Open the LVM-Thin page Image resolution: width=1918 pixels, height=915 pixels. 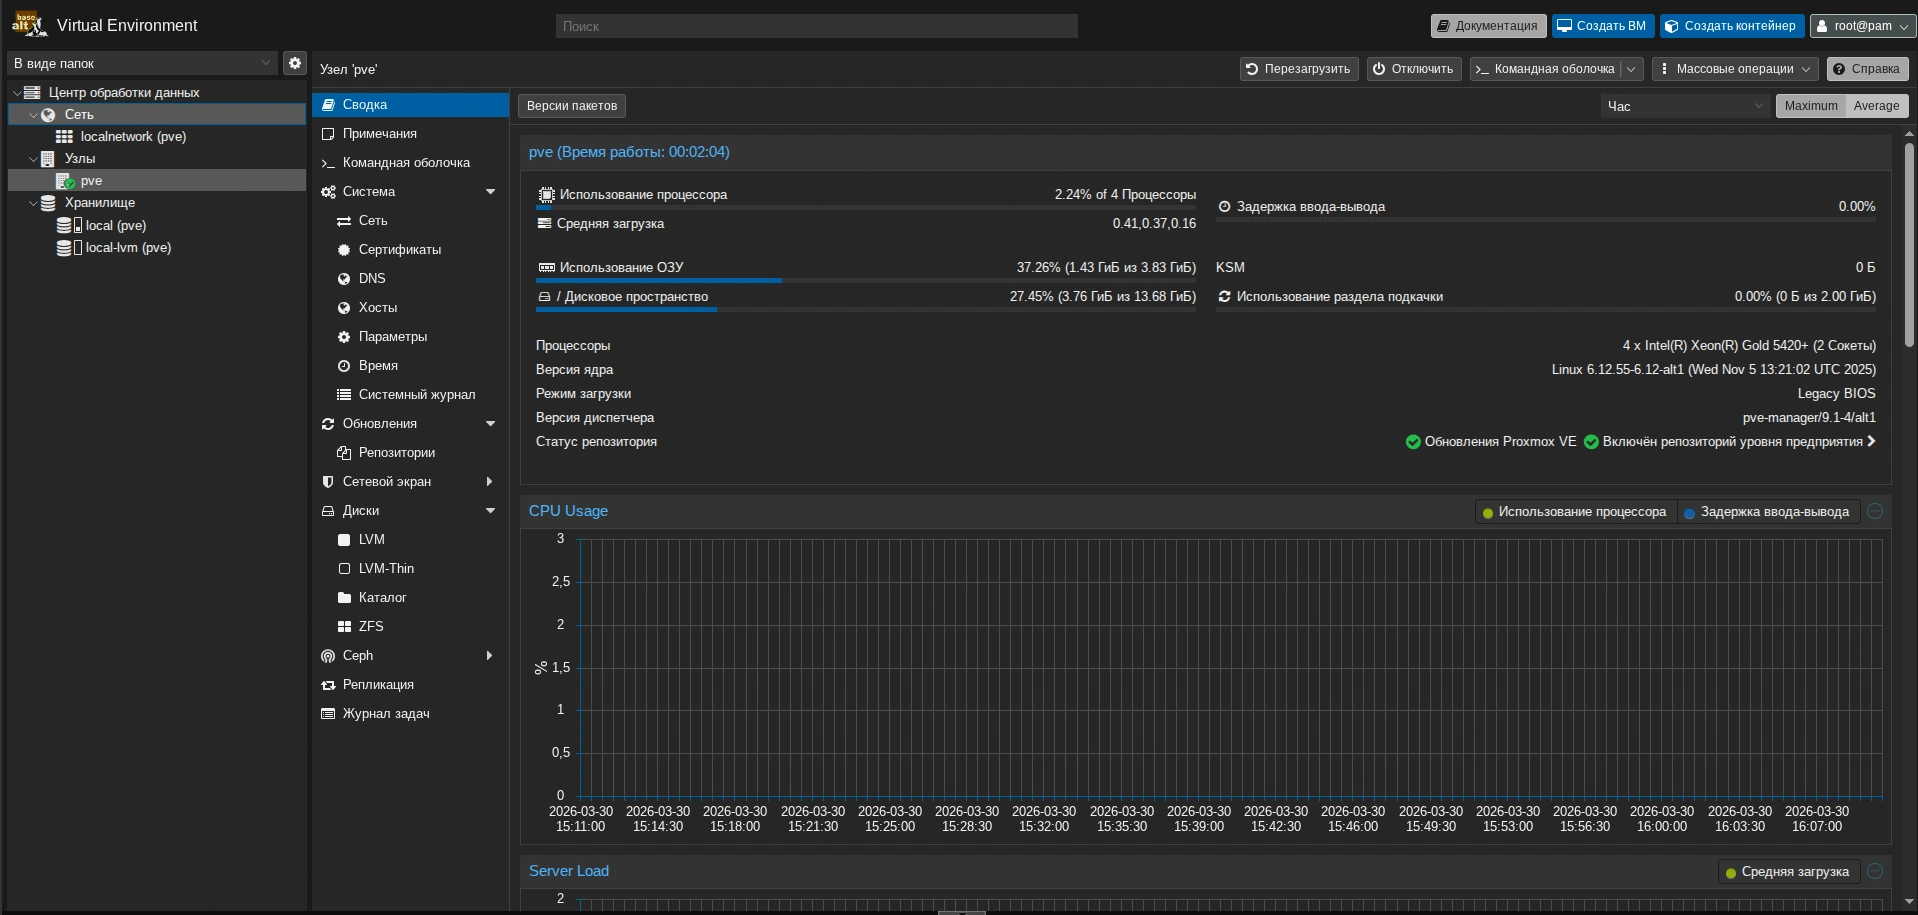coord(410,569)
